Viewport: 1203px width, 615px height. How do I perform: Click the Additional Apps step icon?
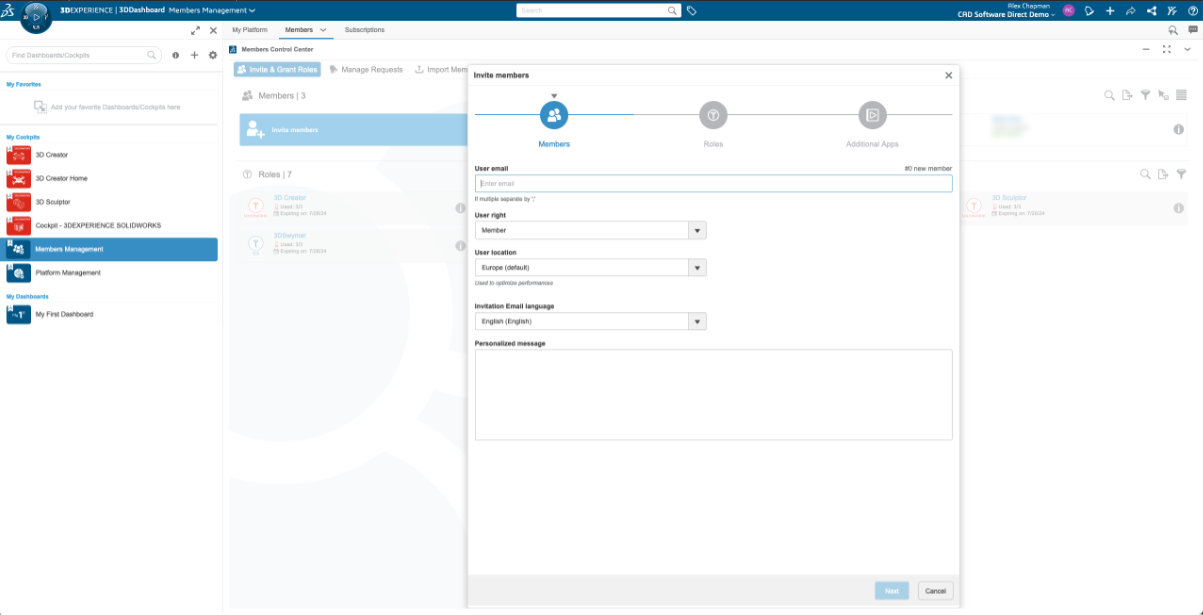[872, 115]
